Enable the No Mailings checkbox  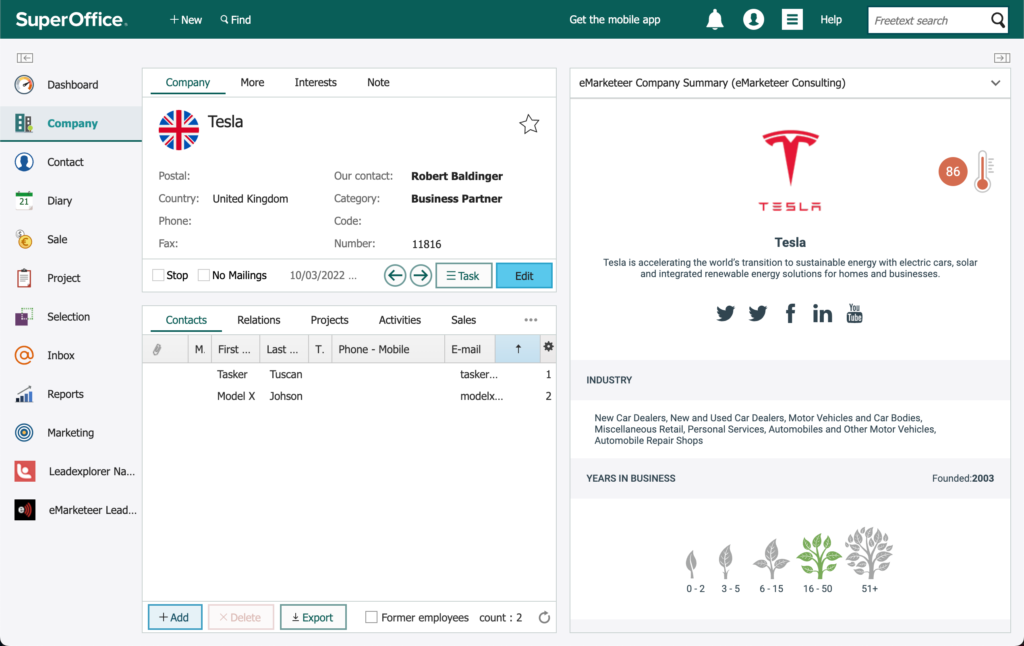204,275
